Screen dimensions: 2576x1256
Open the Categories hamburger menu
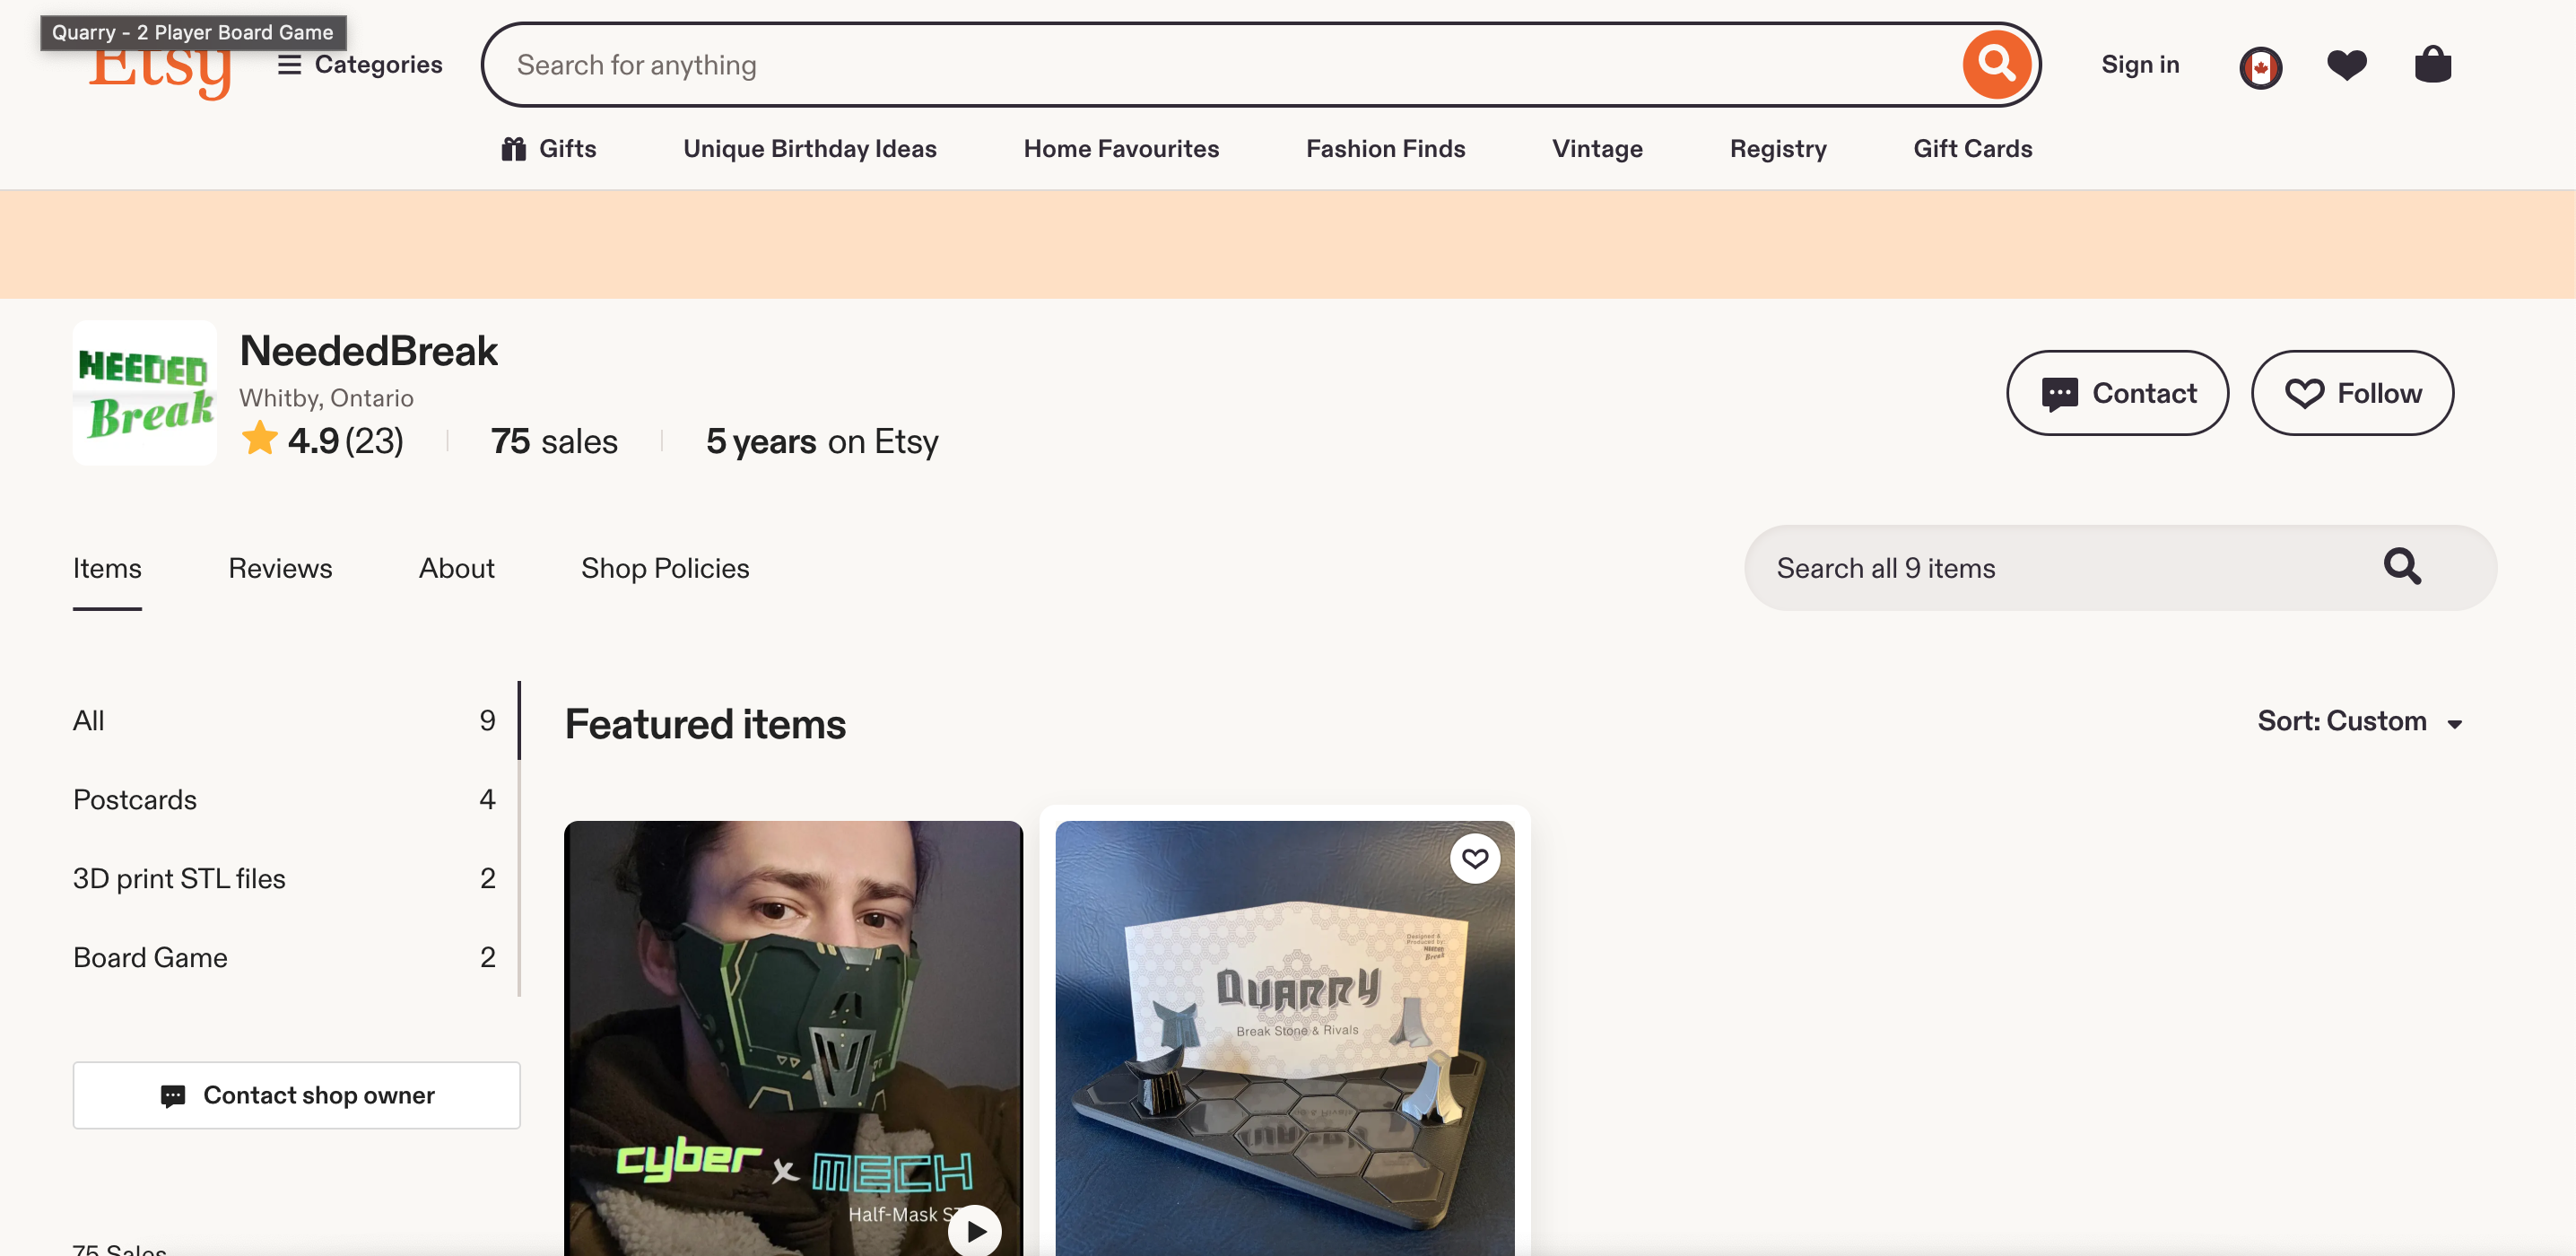359,65
